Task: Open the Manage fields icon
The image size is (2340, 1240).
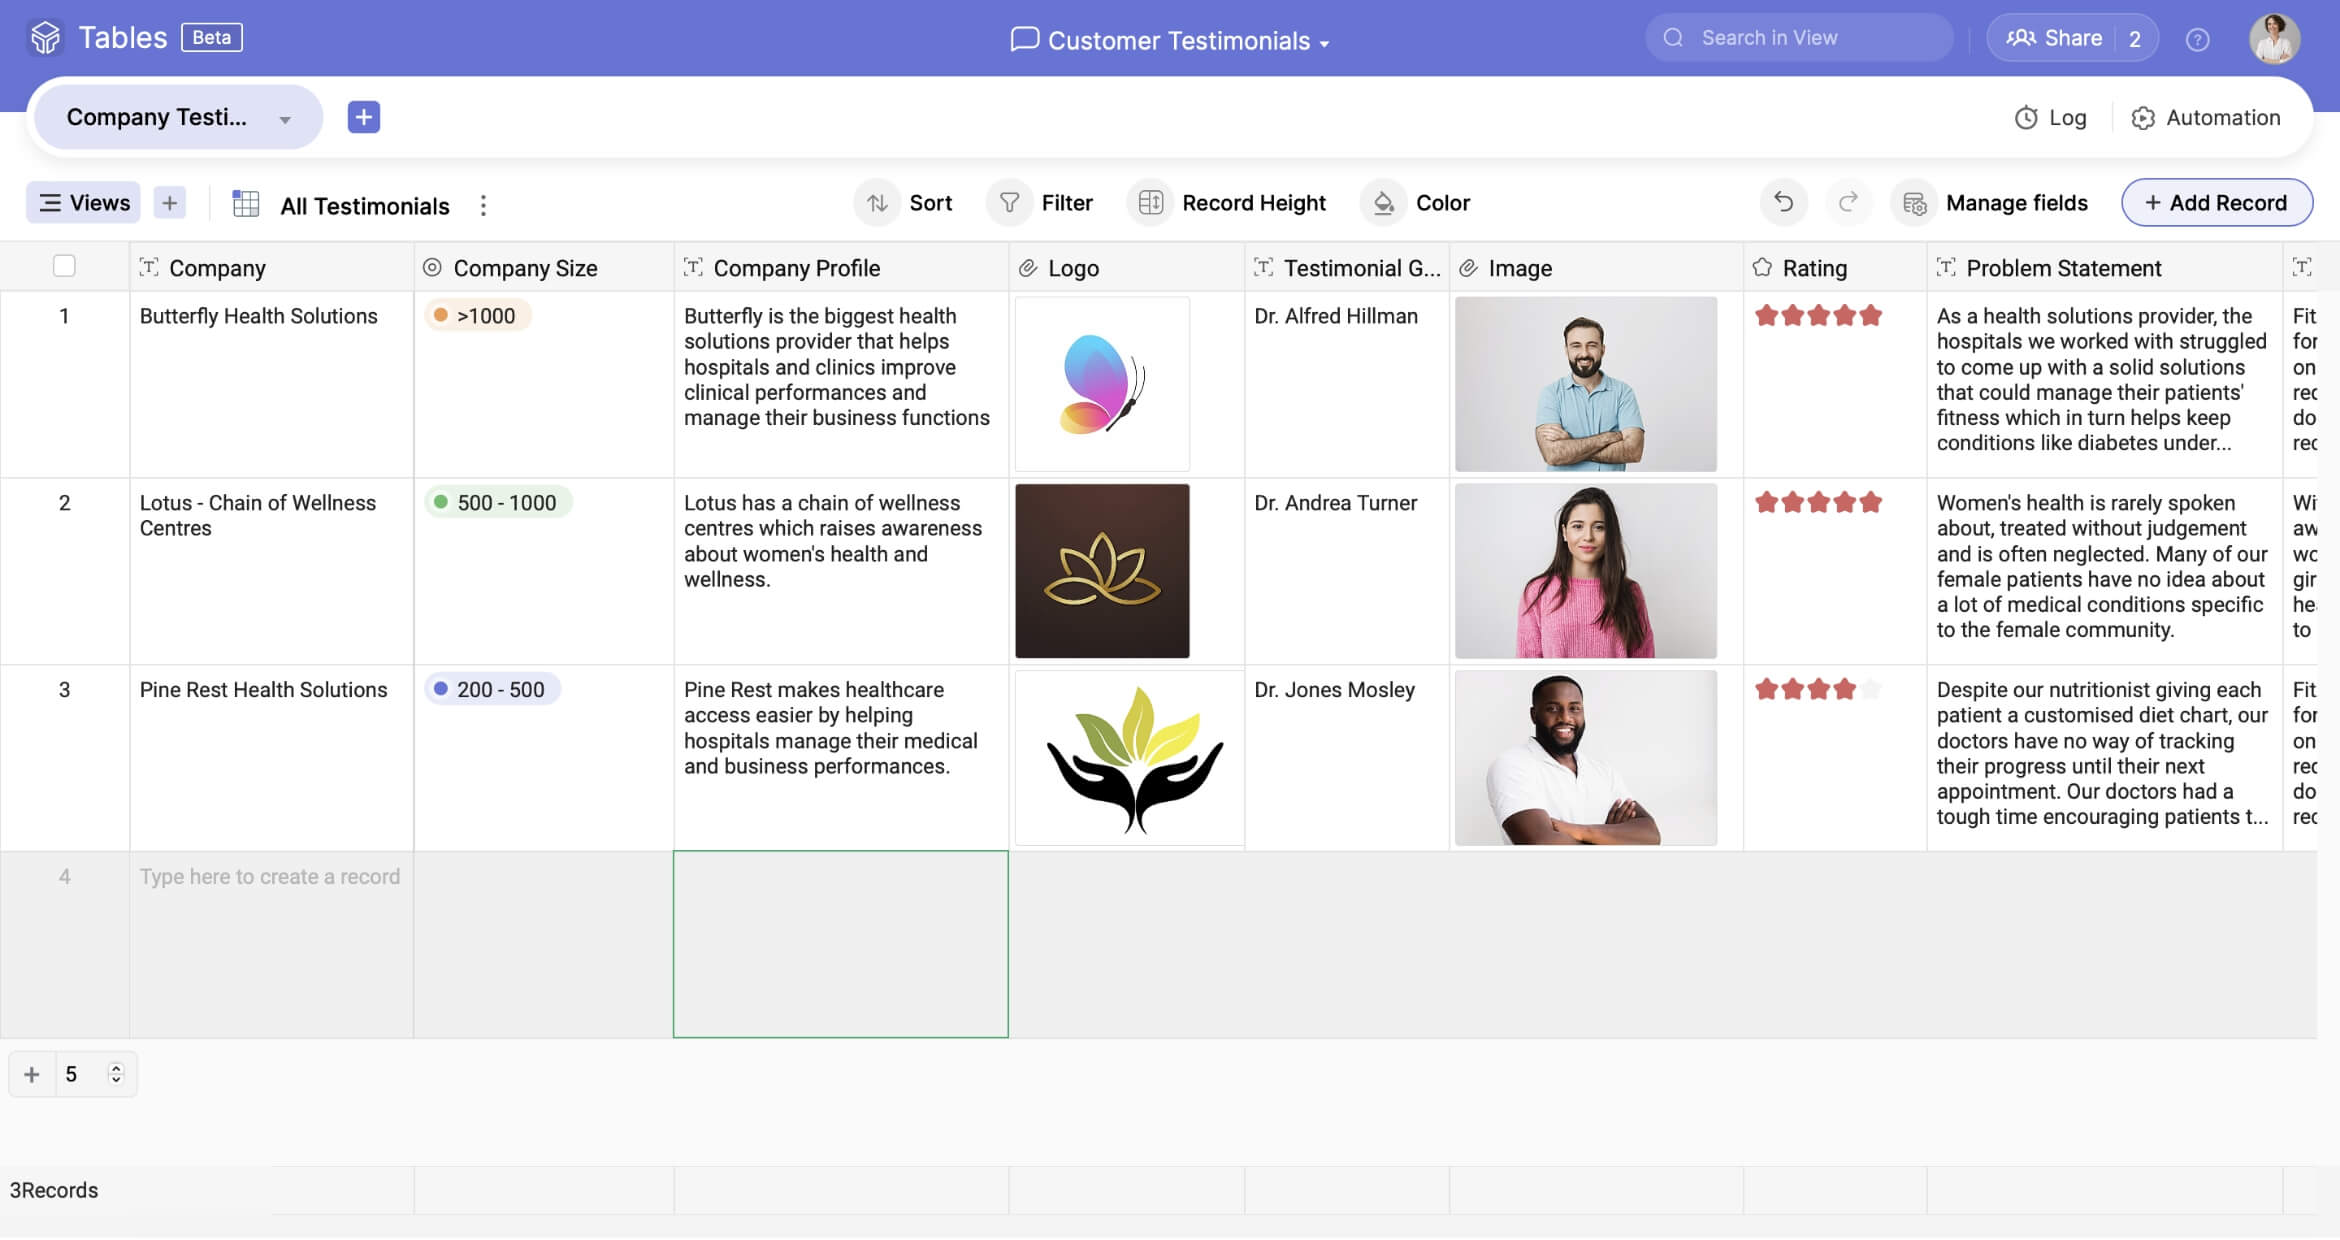Action: click(x=1914, y=204)
